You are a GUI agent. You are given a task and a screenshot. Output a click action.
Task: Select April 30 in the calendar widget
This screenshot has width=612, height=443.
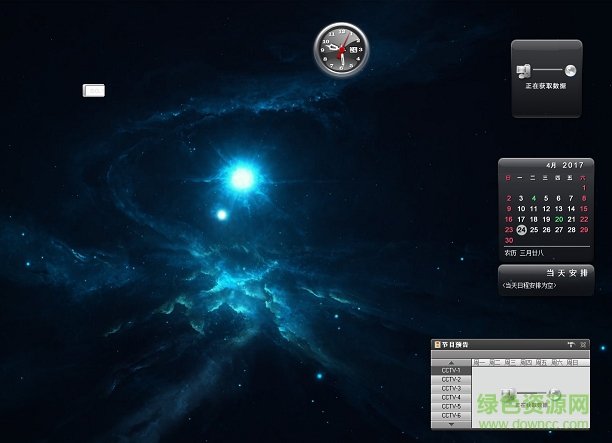coord(509,240)
